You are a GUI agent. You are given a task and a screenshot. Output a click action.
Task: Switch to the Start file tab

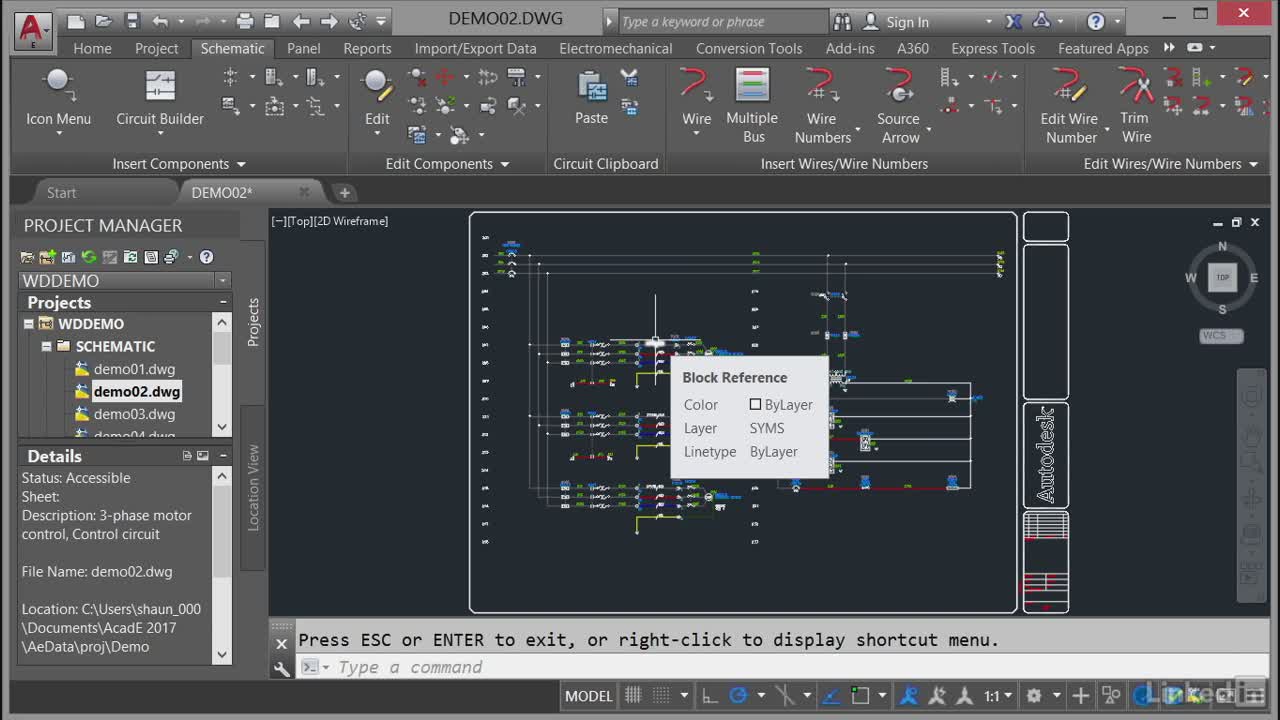[x=61, y=192]
